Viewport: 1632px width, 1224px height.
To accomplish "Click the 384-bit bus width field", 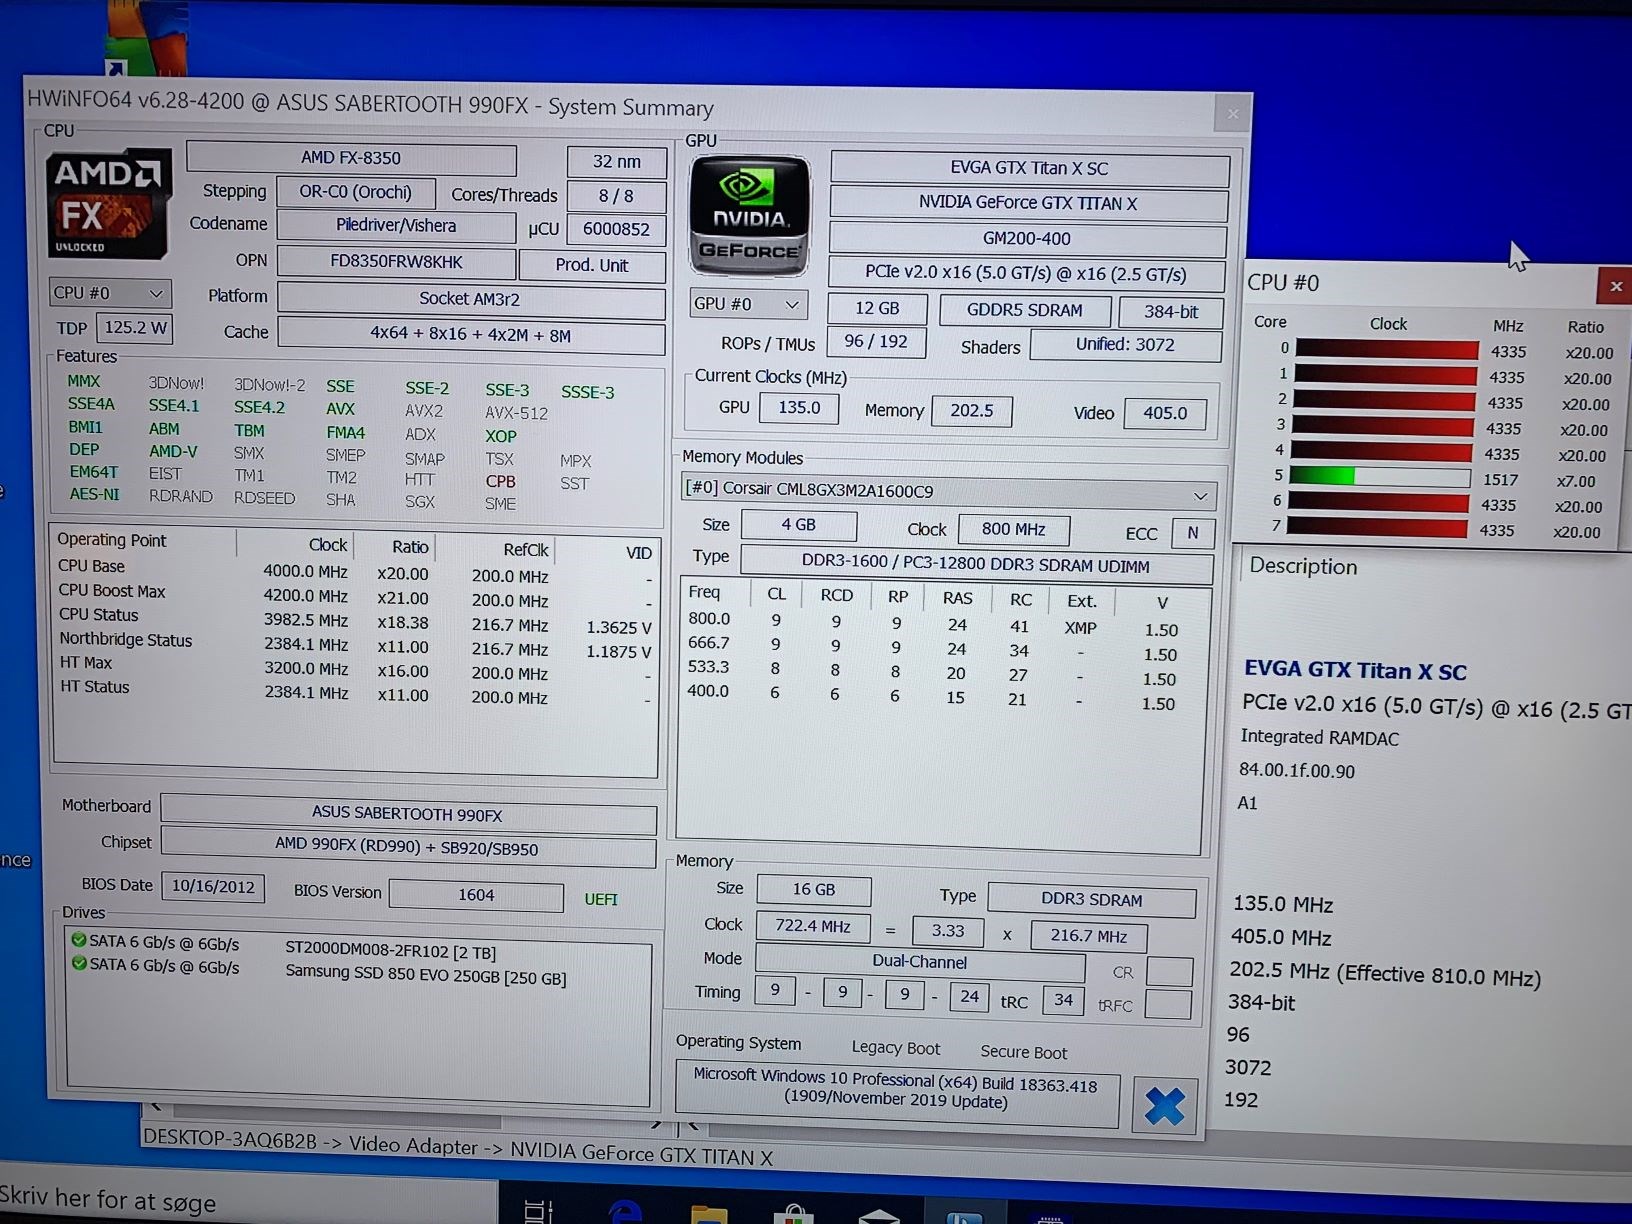I will point(1170,312).
